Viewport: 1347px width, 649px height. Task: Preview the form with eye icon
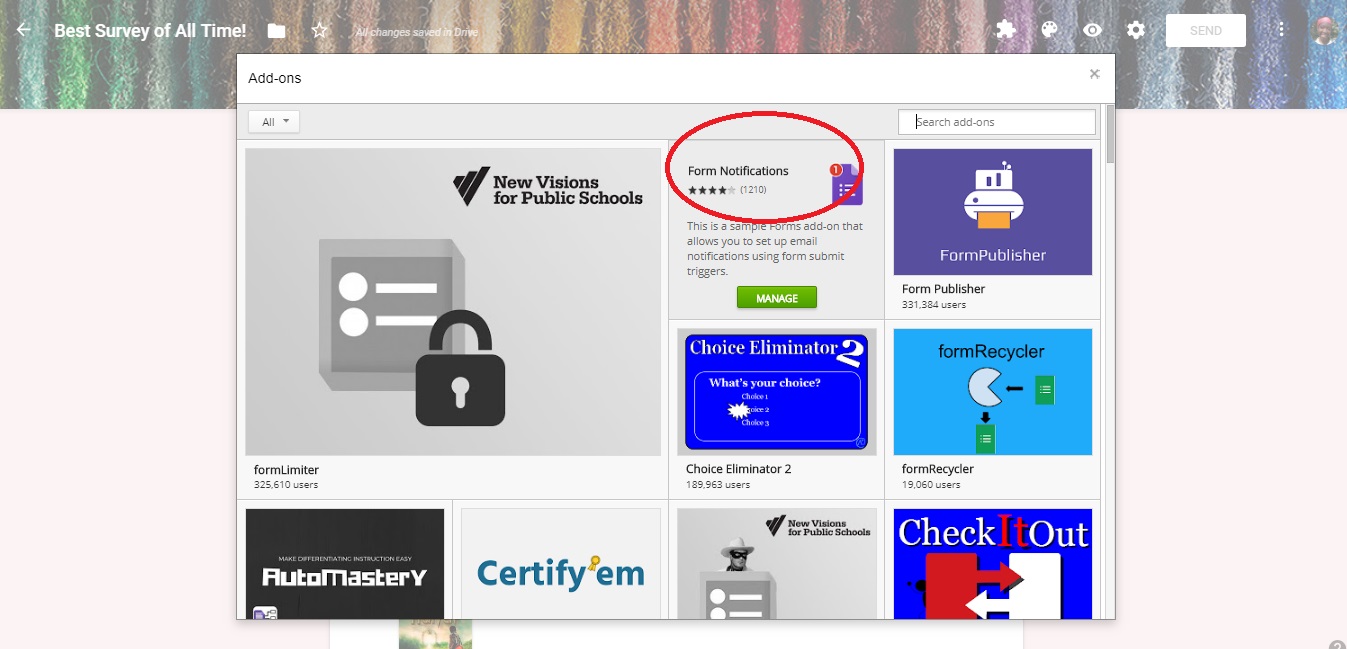point(1093,30)
